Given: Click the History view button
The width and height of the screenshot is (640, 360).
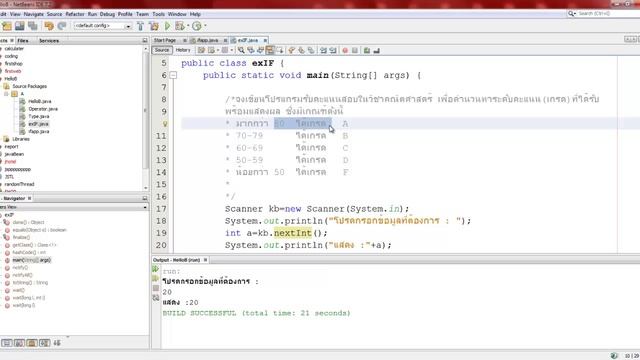Looking at the screenshot, I should tap(183, 50).
